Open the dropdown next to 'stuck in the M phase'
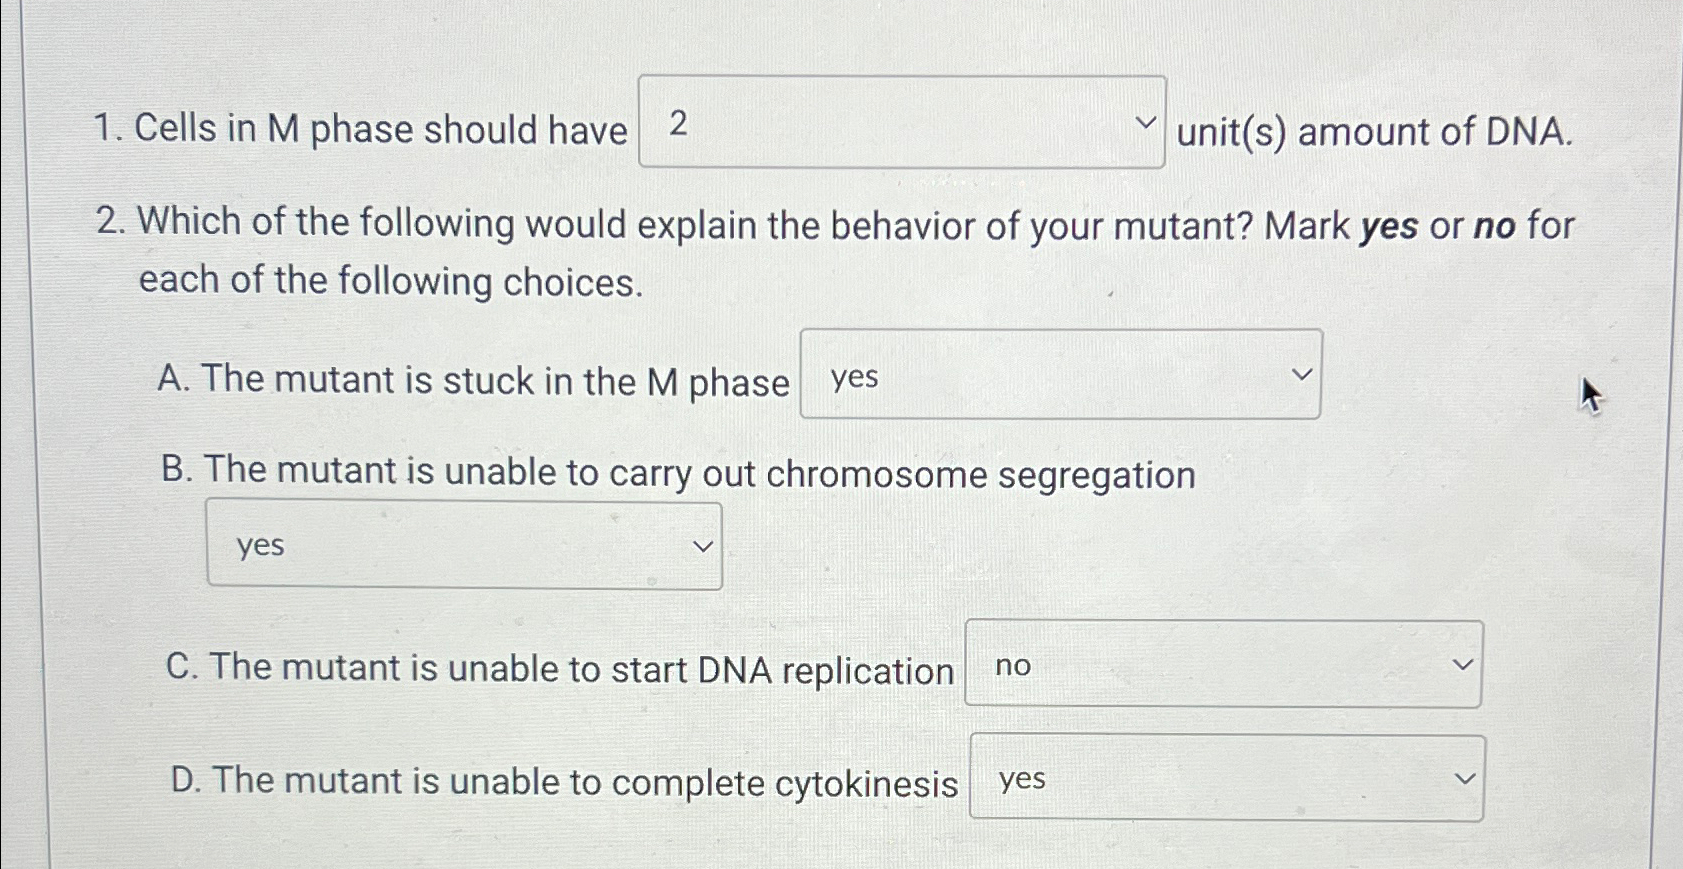Image resolution: width=1683 pixels, height=869 pixels. [x=1058, y=375]
